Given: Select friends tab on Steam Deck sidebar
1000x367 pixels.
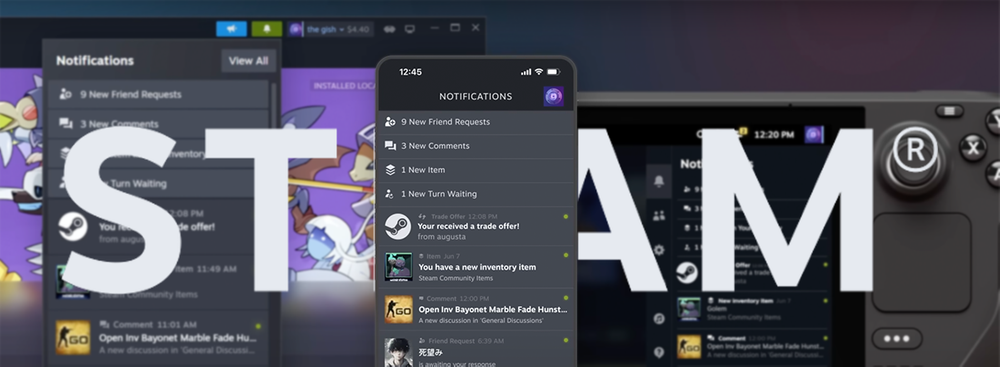Looking at the screenshot, I should 659,216.
